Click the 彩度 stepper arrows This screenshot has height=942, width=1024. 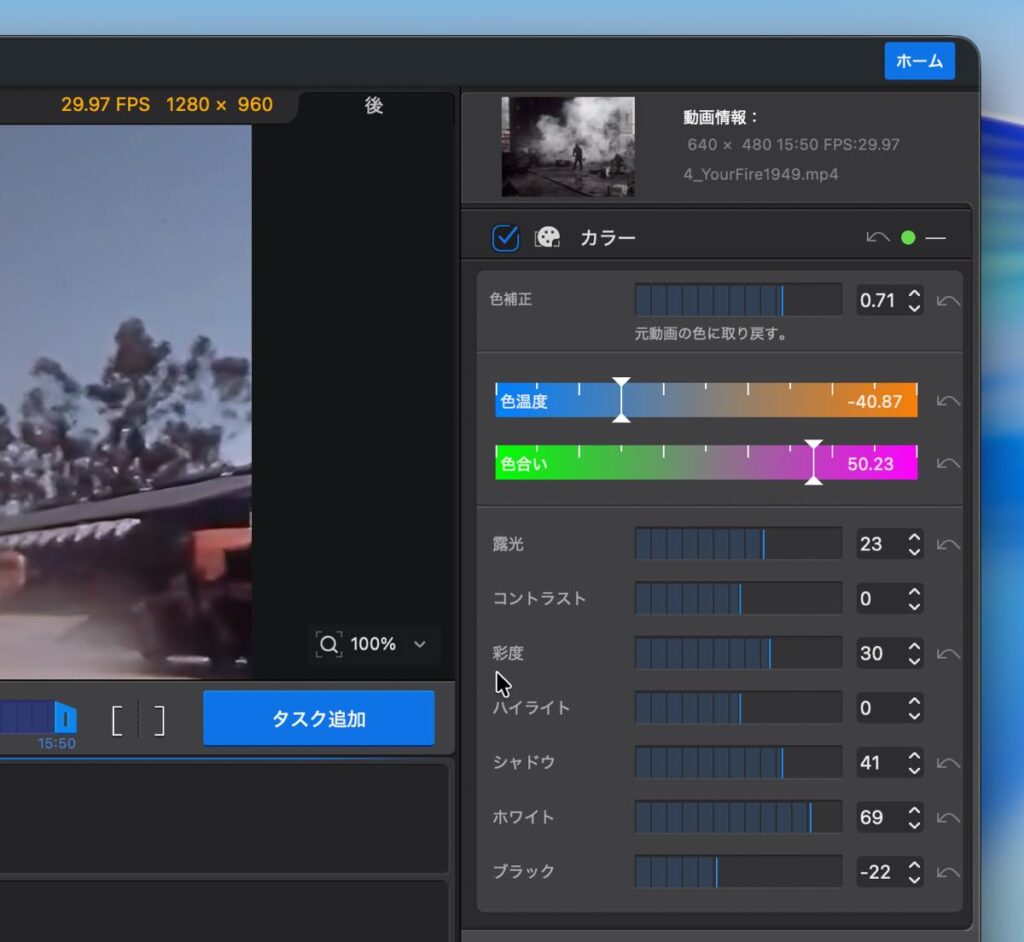914,653
